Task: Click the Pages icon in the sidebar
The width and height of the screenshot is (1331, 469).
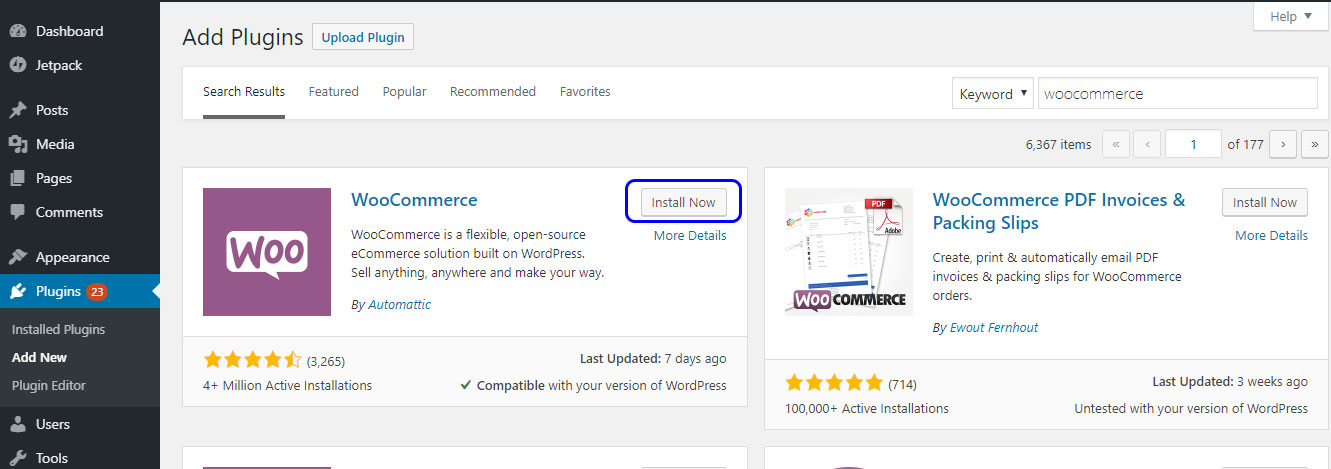Action: [18, 178]
